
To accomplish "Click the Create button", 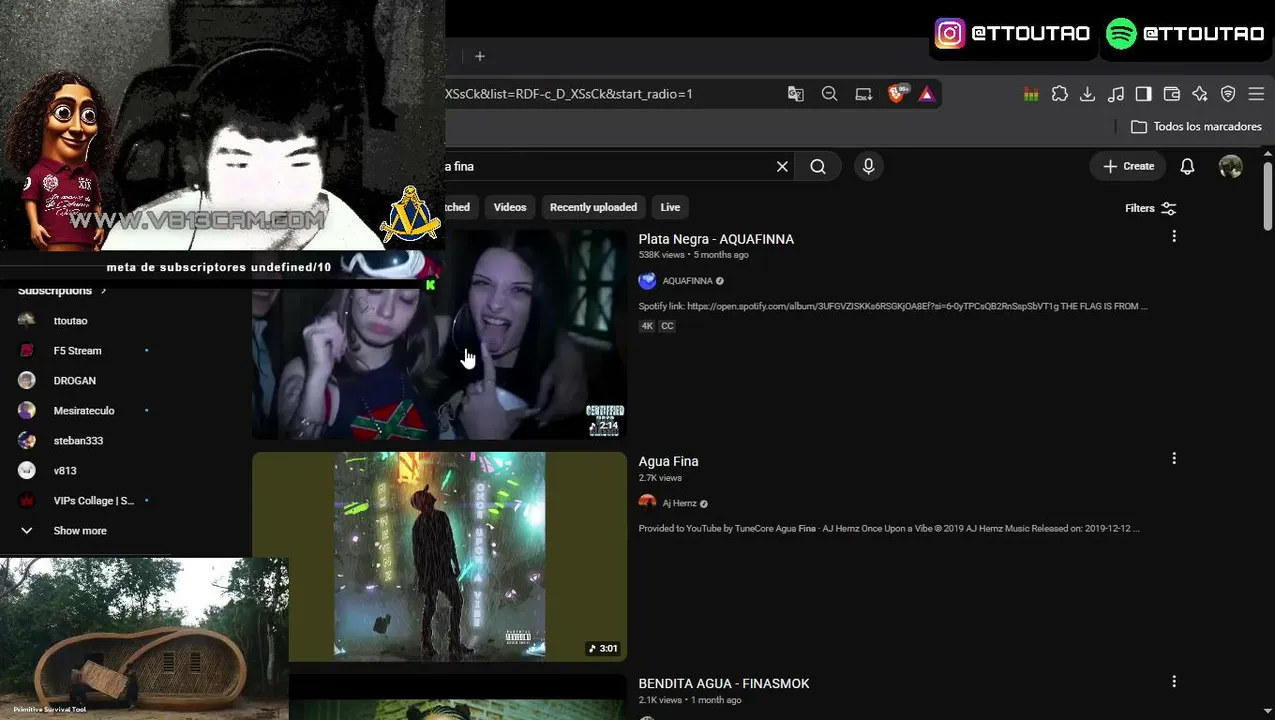I will [1128, 167].
